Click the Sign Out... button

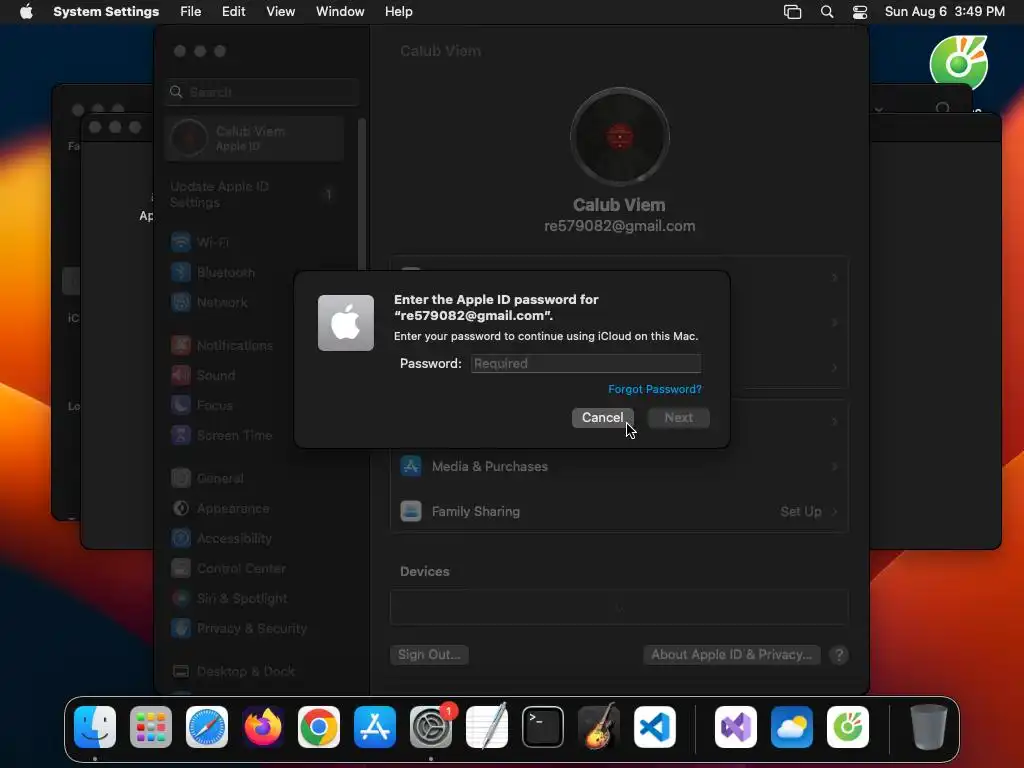coord(429,654)
